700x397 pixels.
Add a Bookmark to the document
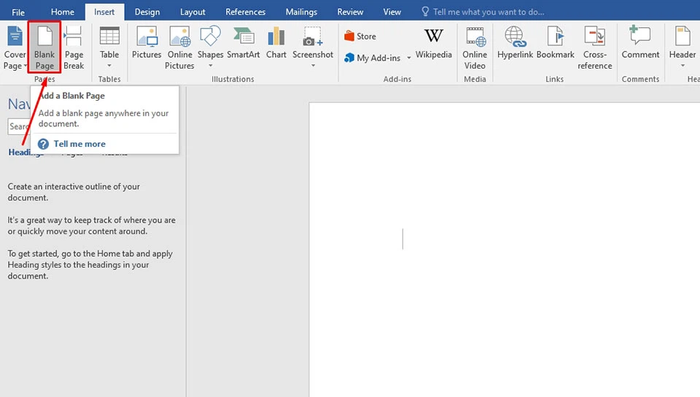[555, 42]
